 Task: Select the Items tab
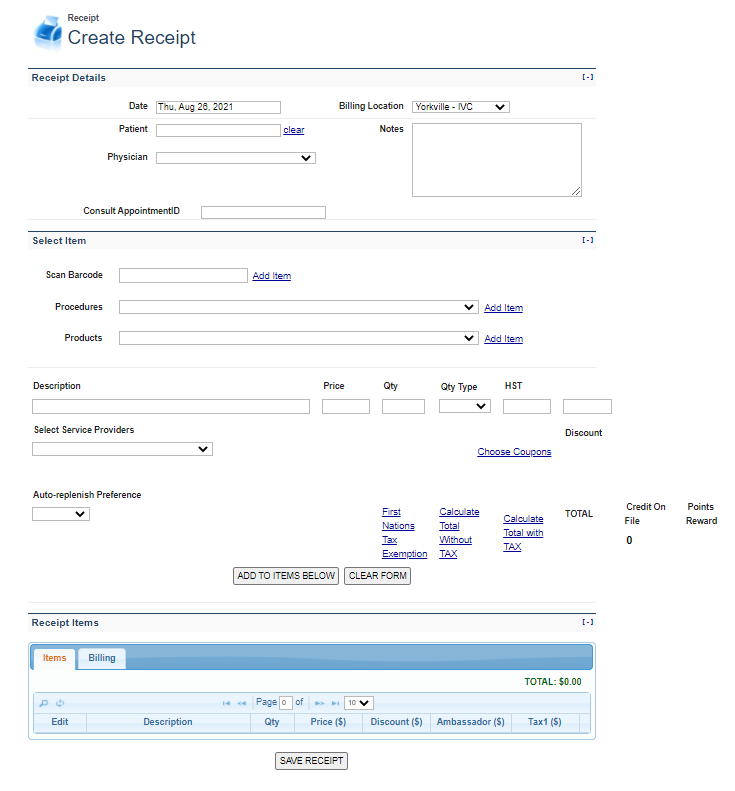tap(55, 658)
